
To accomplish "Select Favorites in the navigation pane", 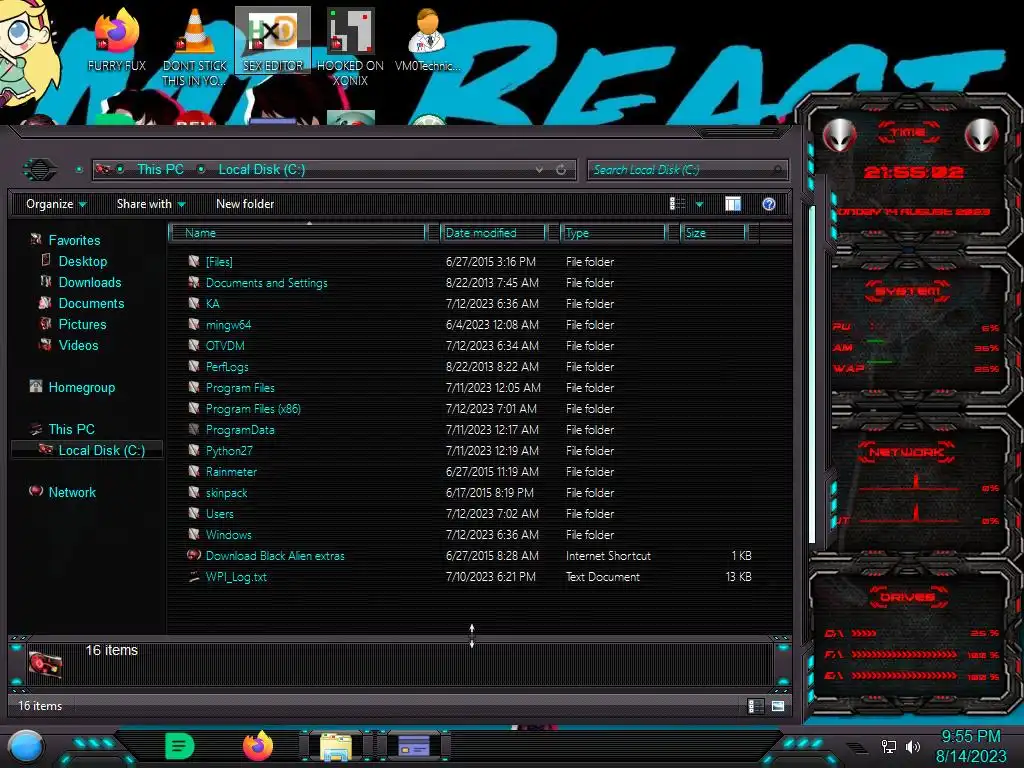I will [74, 240].
